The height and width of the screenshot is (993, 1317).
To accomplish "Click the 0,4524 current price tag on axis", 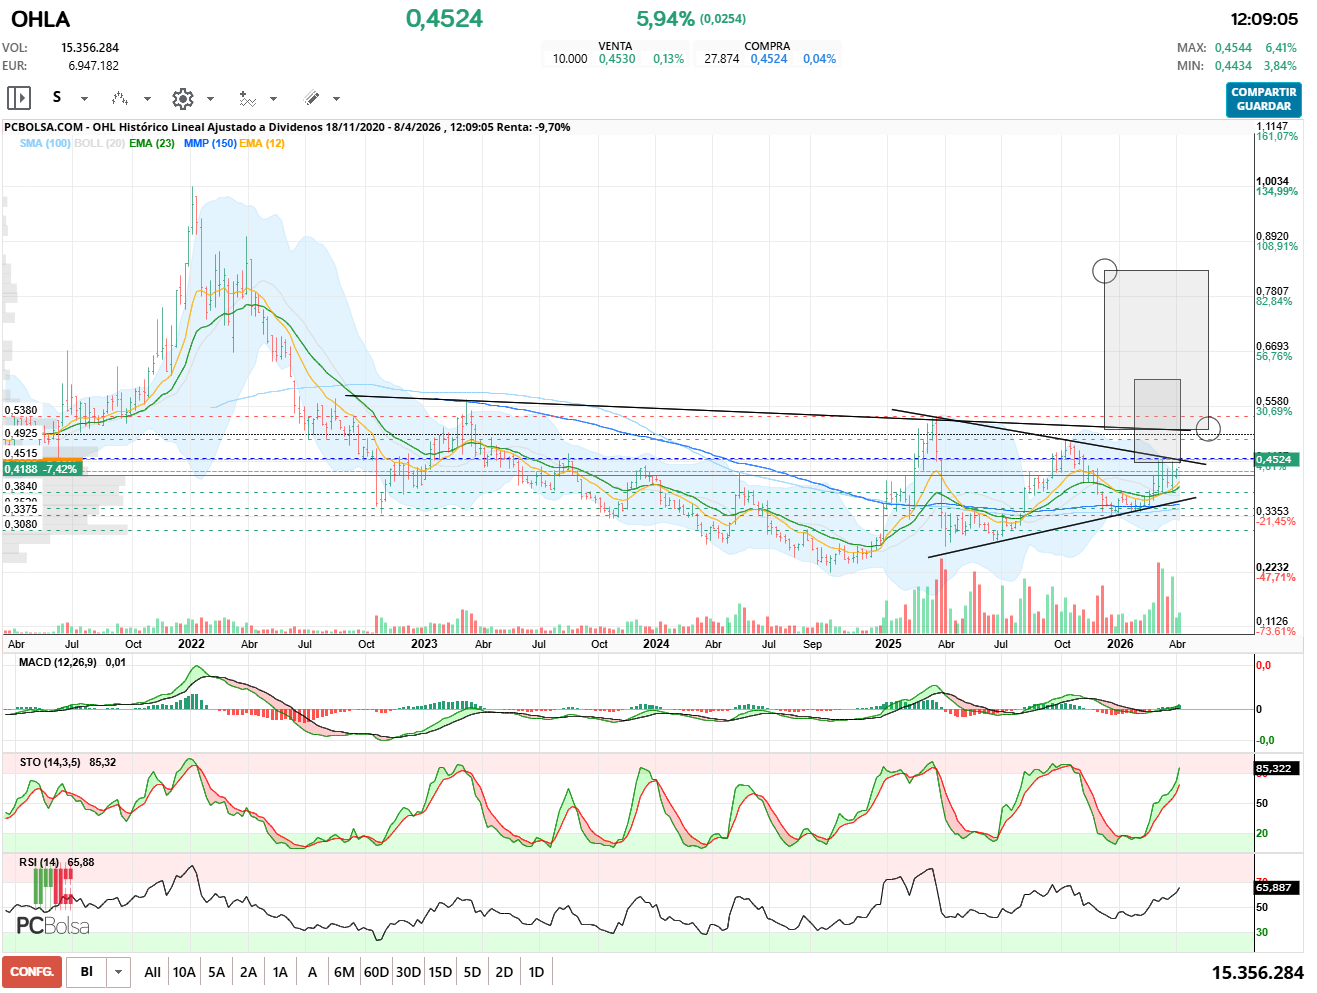I will [x=1276, y=460].
